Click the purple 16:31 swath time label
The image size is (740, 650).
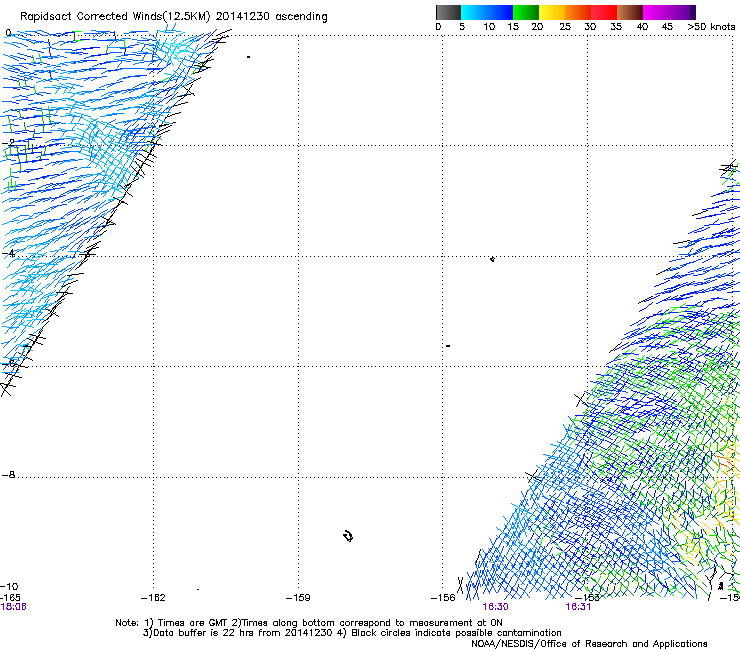(x=578, y=607)
